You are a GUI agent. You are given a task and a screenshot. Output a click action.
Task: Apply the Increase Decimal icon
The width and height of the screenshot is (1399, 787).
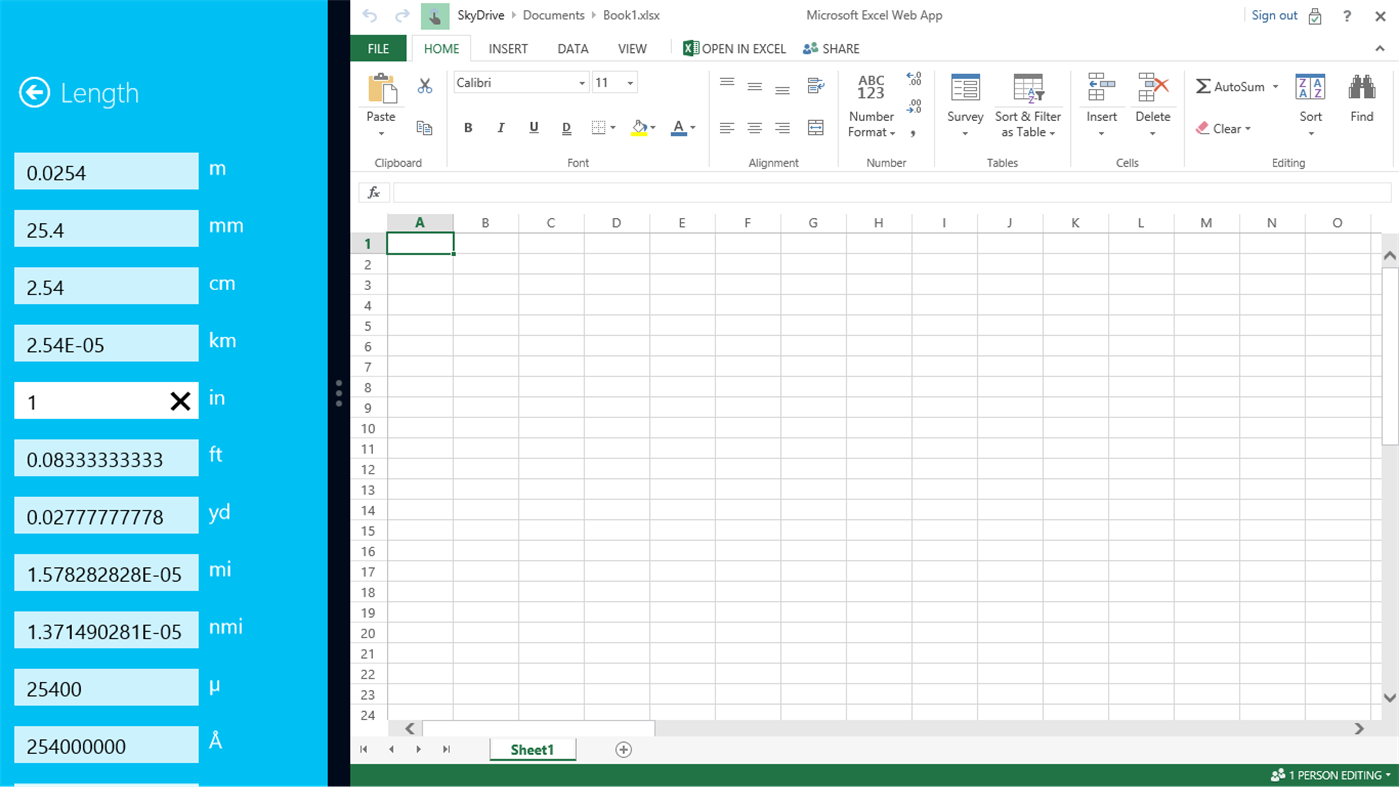pos(915,78)
